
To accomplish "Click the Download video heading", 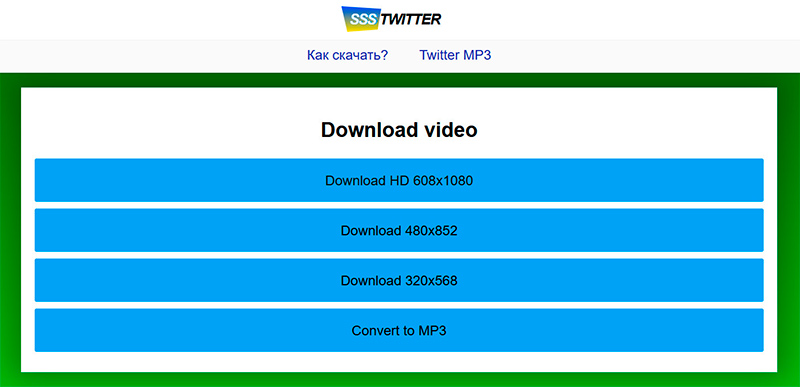I will click(x=399, y=130).
